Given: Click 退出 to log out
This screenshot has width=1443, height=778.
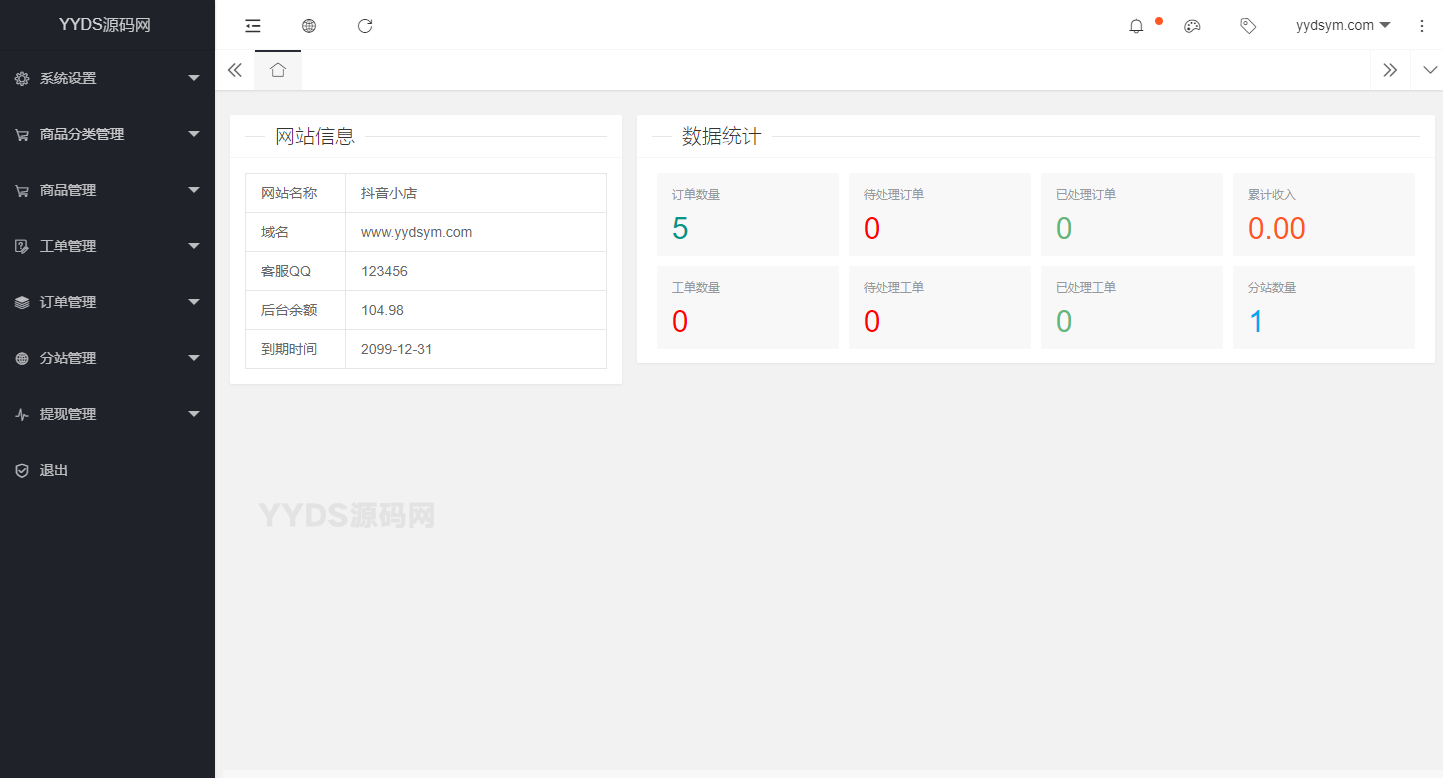Looking at the screenshot, I should (54, 470).
